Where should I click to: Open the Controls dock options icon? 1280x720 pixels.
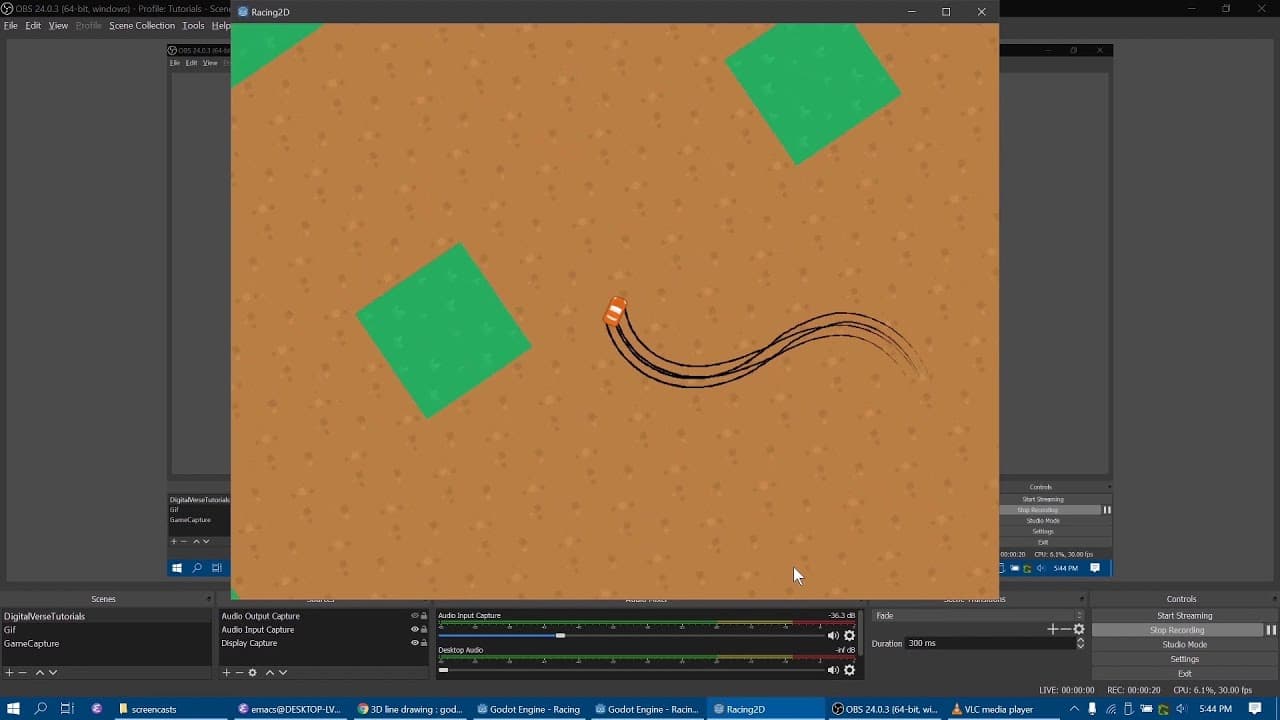pyautogui.click(x=1273, y=599)
